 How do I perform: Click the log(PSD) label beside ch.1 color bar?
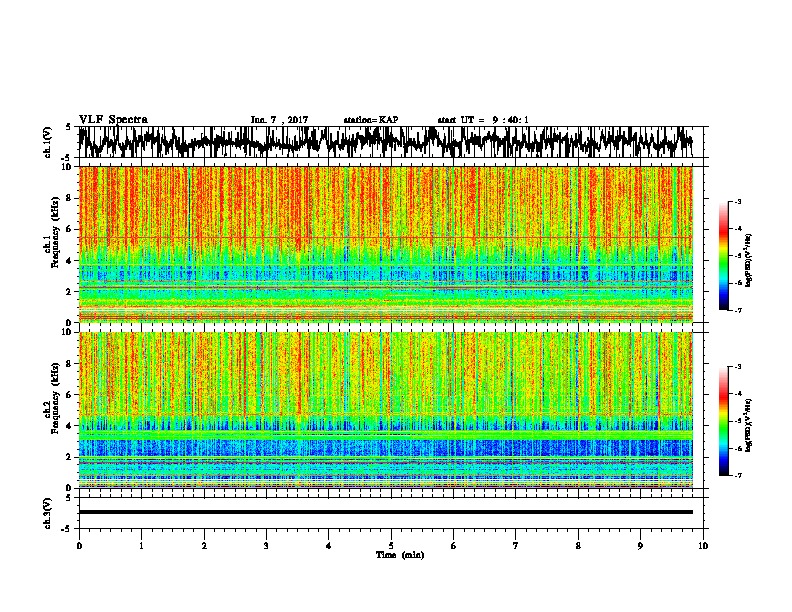click(x=748, y=260)
